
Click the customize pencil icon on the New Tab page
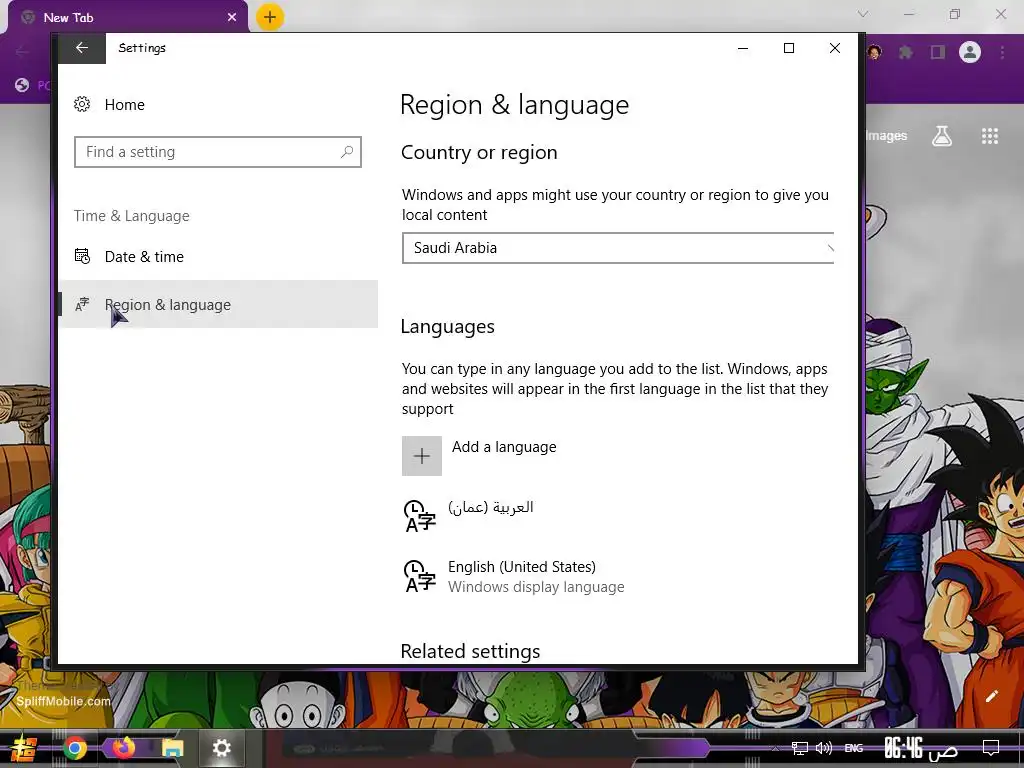tap(991, 696)
